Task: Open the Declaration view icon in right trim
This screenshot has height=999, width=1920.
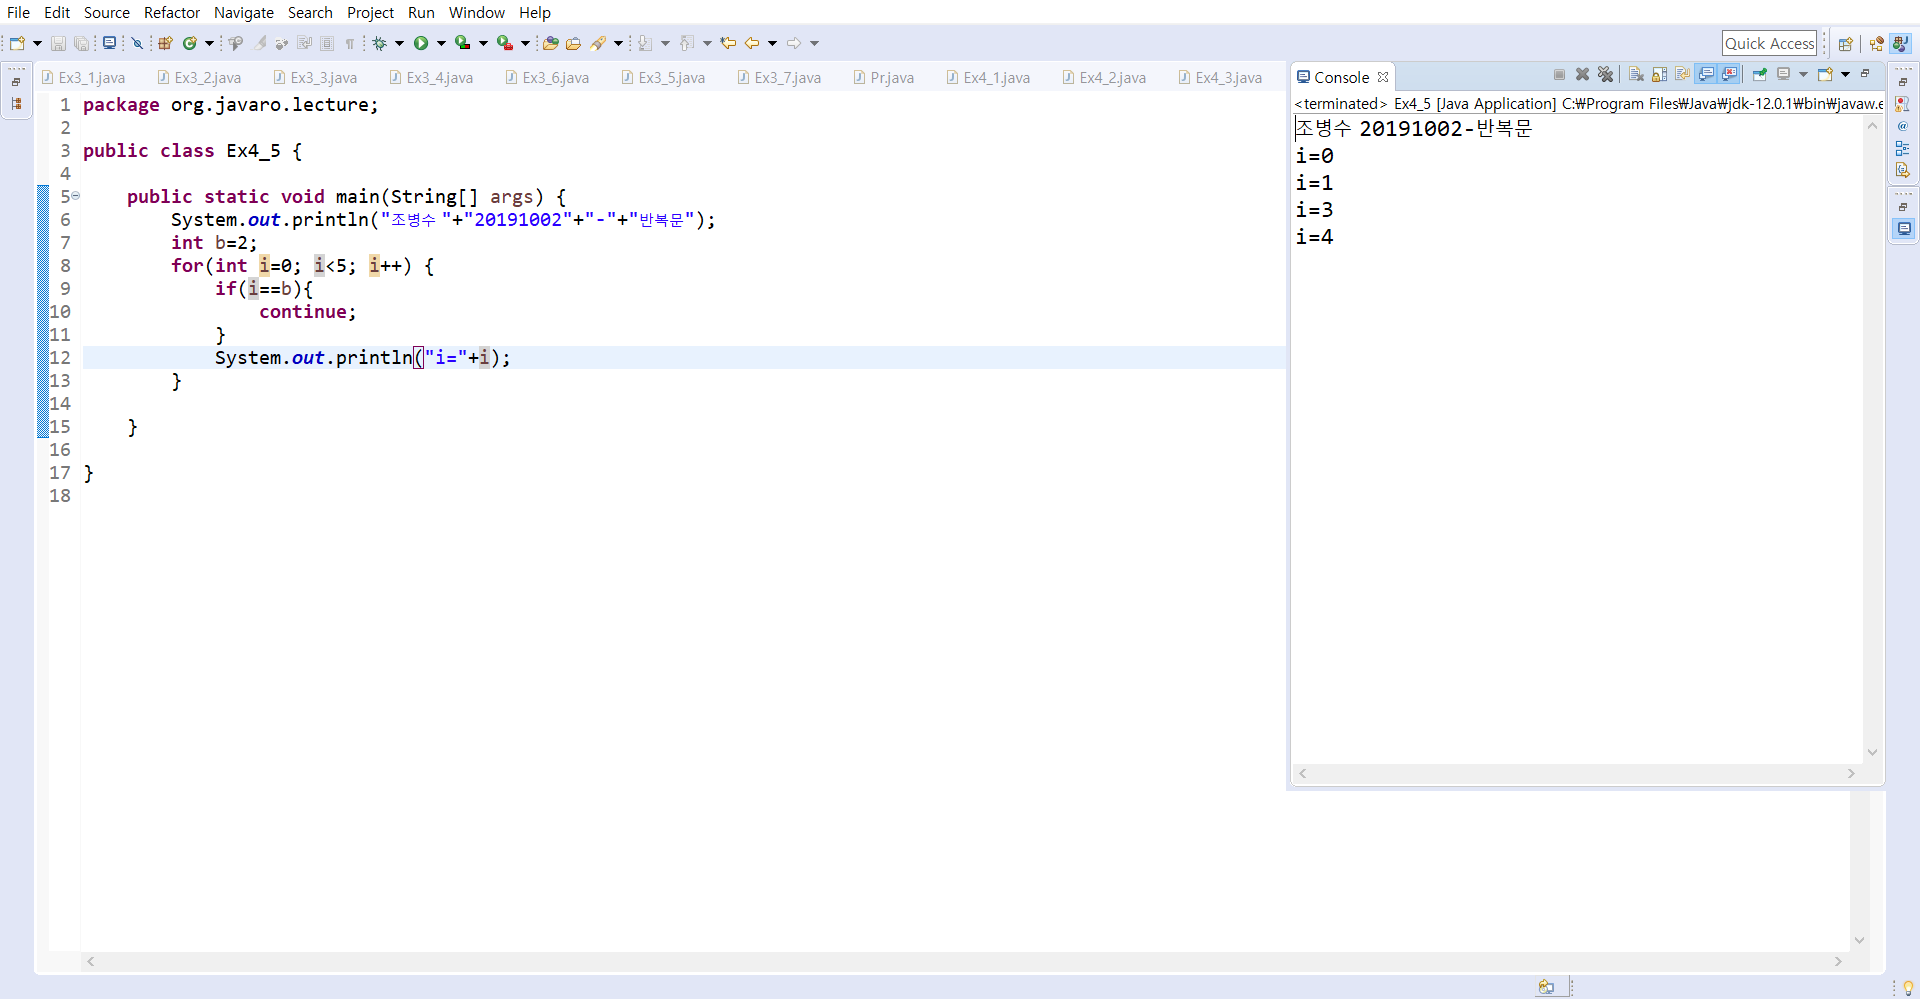Action: tap(1903, 170)
